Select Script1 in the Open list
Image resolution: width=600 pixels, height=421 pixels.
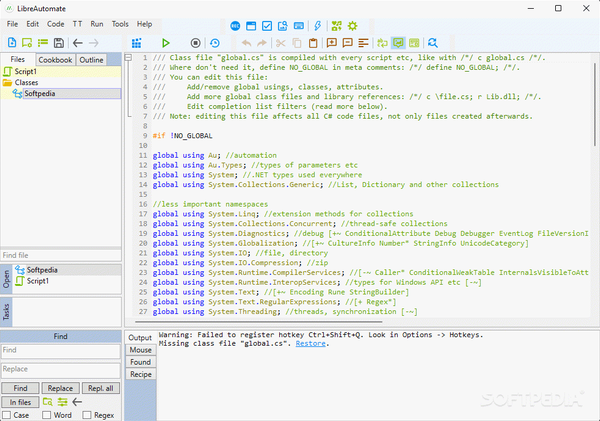coord(67,281)
